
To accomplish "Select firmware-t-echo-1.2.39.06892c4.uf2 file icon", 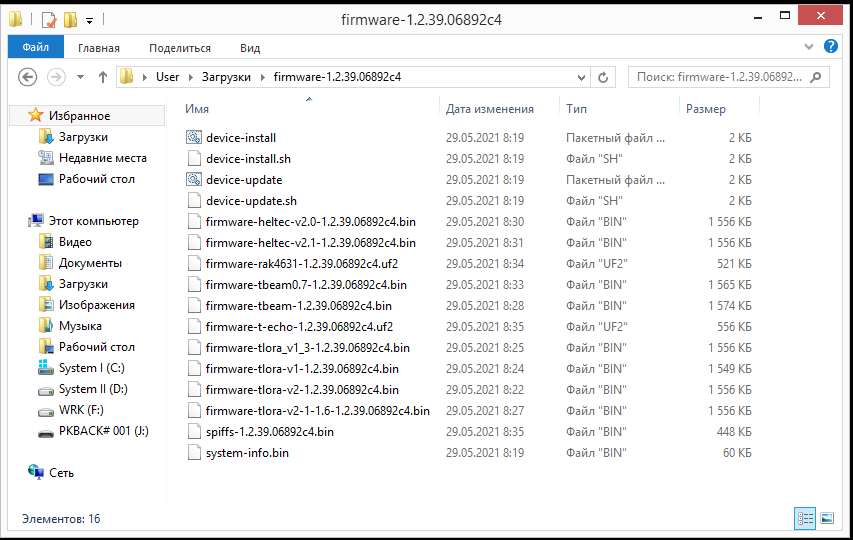I will pyautogui.click(x=194, y=327).
